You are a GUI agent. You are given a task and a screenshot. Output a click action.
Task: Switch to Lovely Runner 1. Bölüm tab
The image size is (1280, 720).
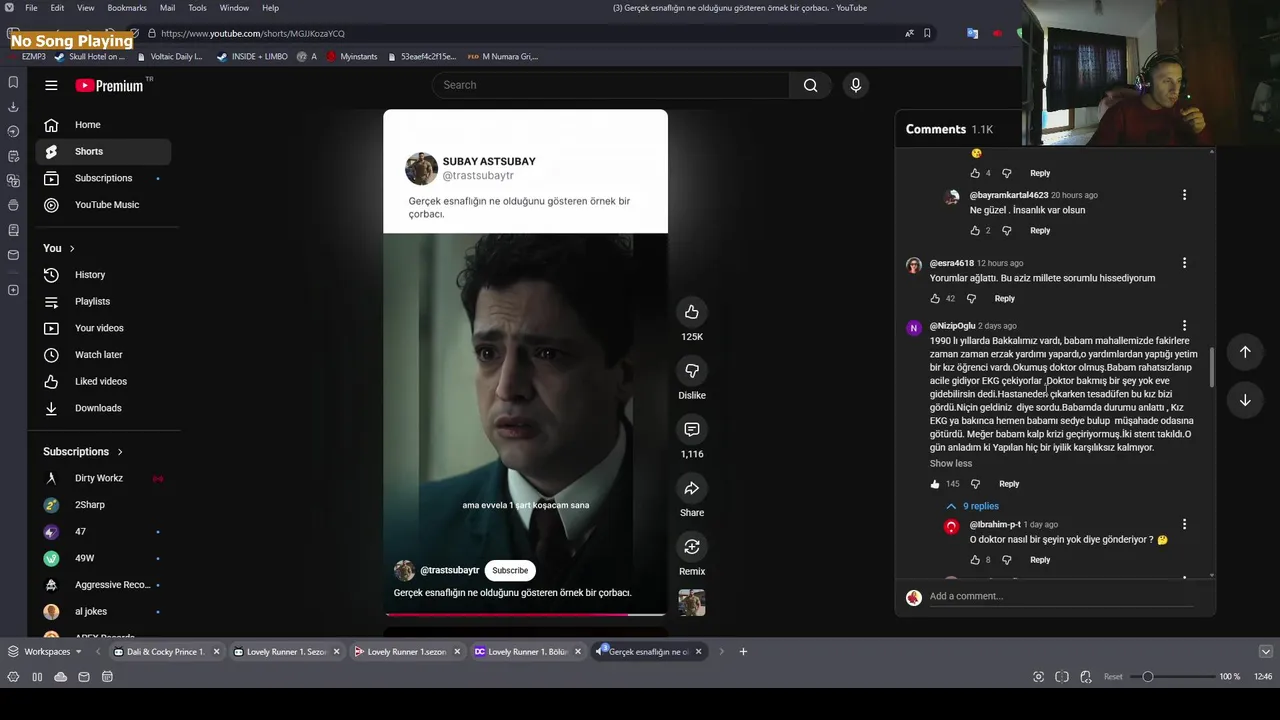click(x=527, y=652)
